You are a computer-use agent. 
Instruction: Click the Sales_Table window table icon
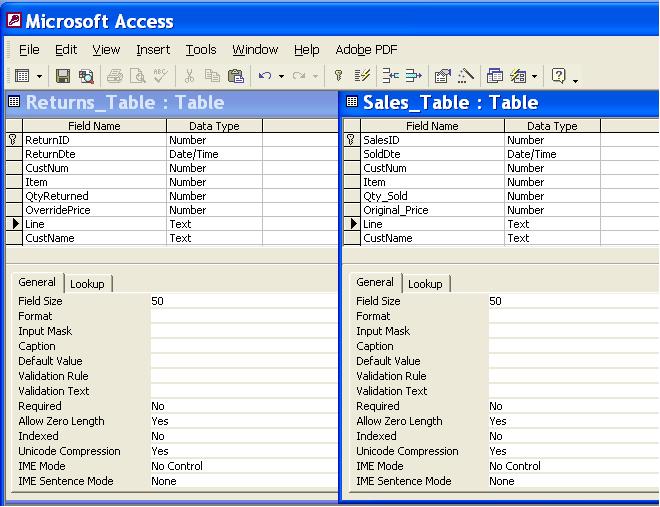click(351, 101)
